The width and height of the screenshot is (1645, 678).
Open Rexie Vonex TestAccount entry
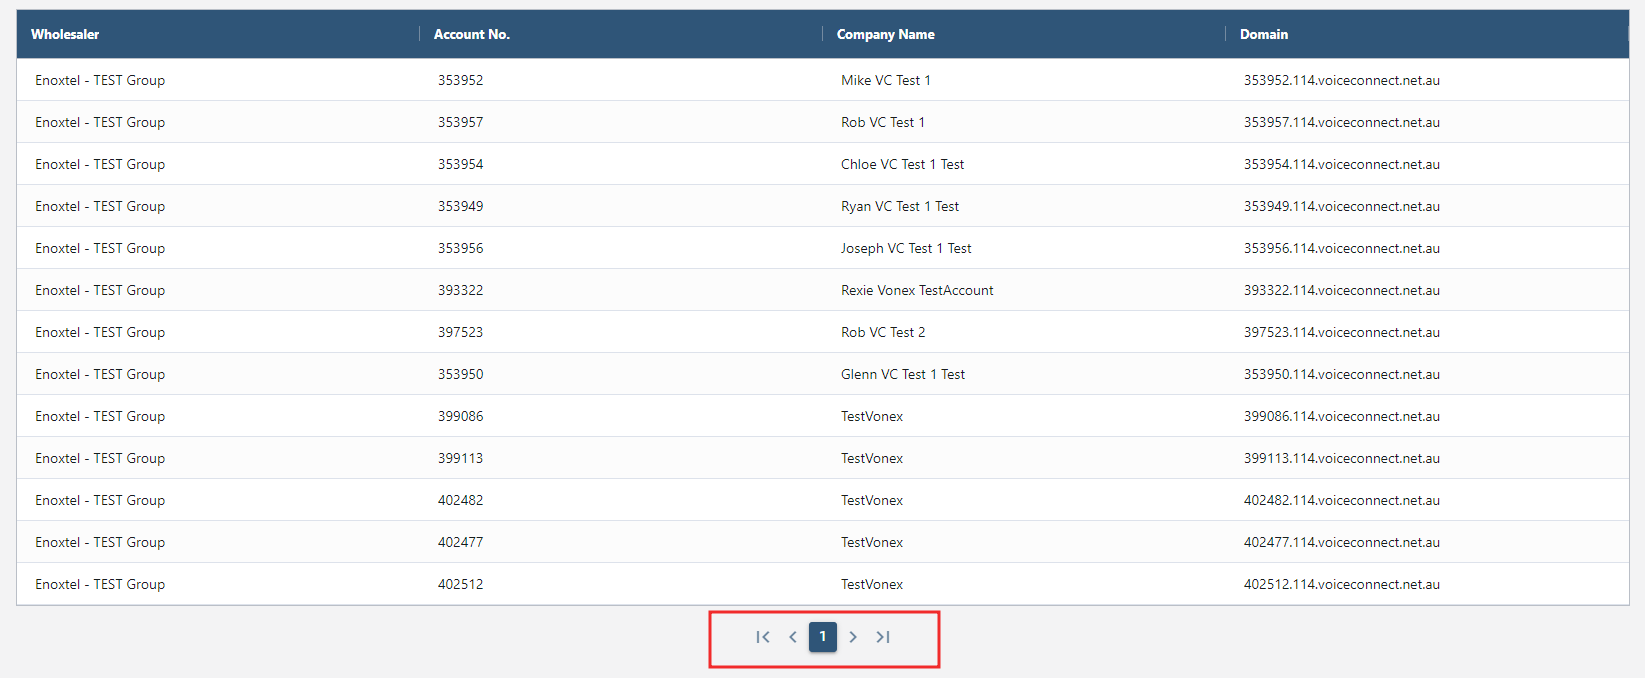tap(917, 290)
